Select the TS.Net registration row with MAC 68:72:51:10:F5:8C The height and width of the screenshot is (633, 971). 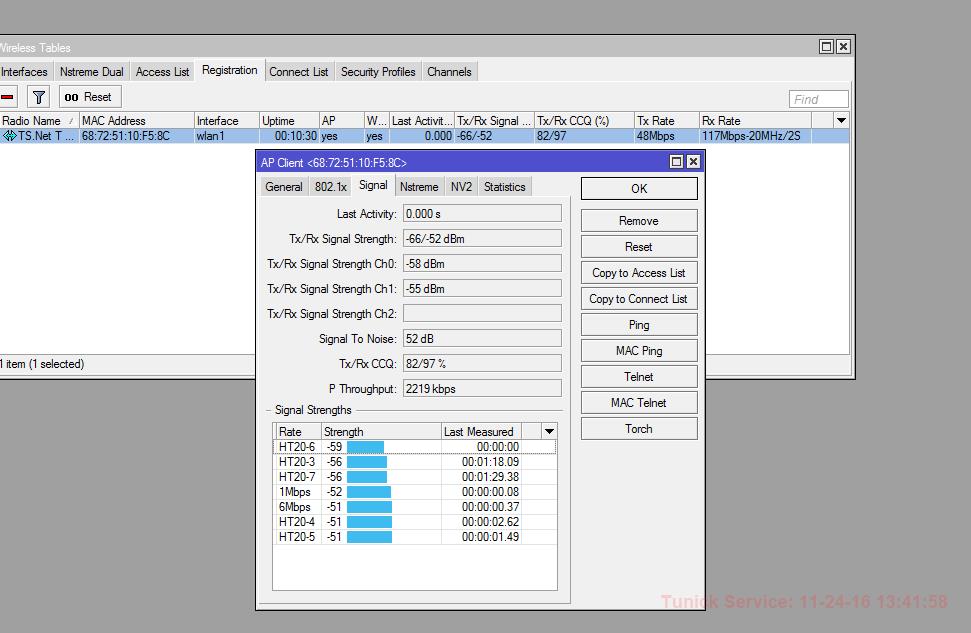[424, 136]
